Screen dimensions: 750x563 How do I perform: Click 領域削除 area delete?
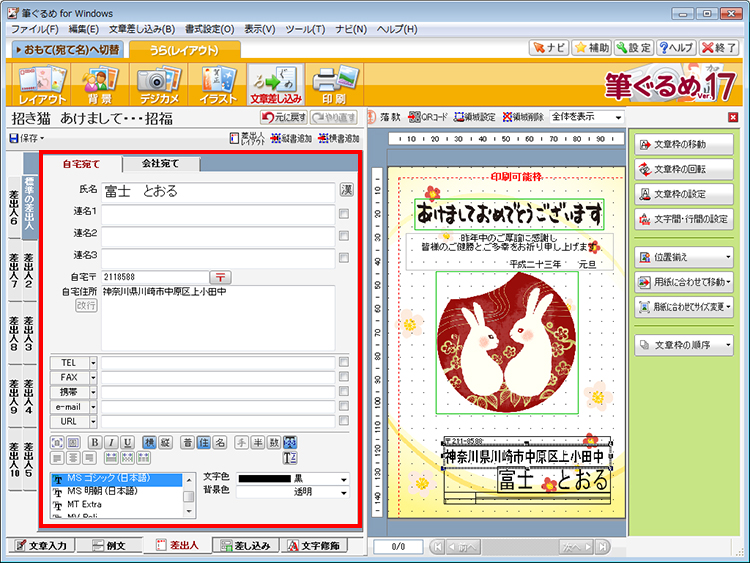pyautogui.click(x=523, y=117)
